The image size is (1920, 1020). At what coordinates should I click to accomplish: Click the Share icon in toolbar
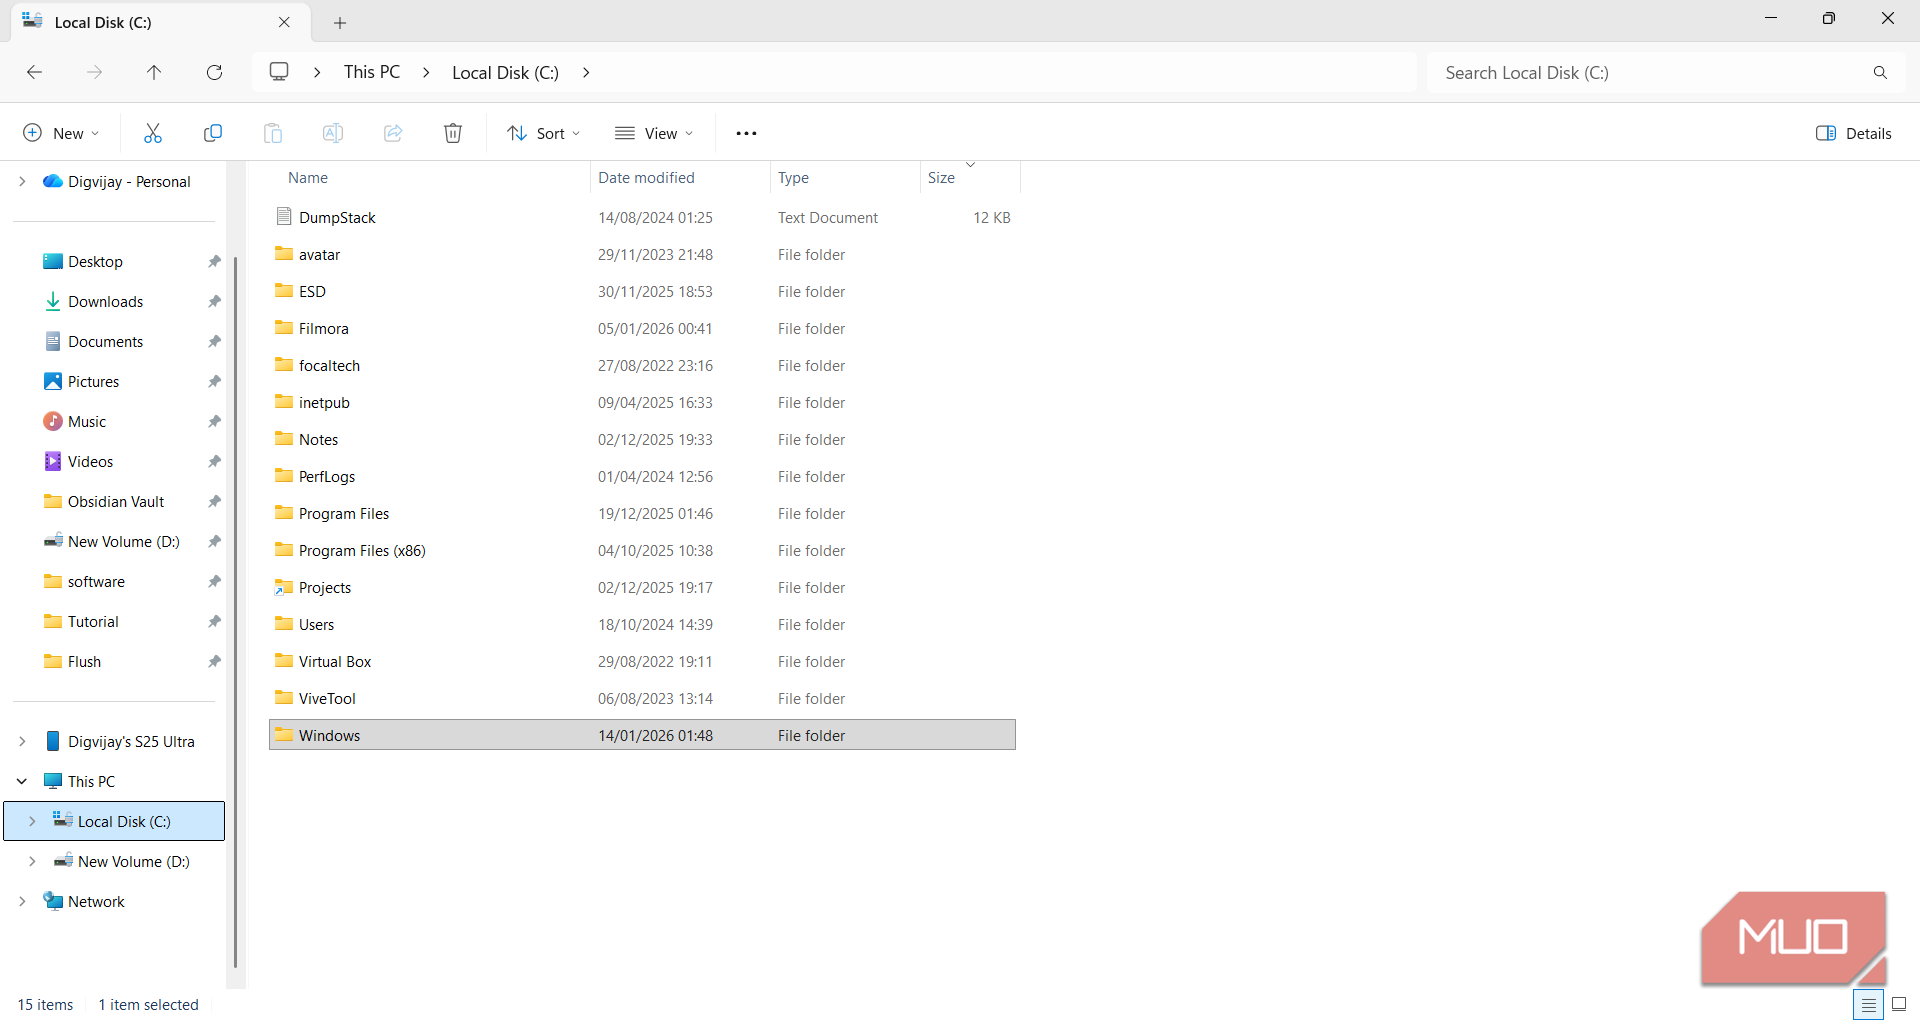[x=393, y=133]
